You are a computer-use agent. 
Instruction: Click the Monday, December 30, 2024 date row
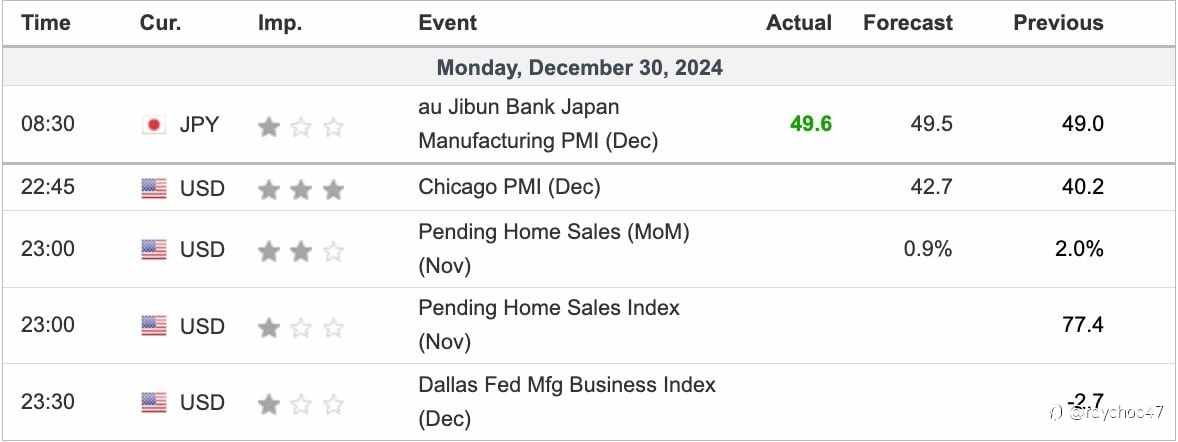(x=579, y=68)
